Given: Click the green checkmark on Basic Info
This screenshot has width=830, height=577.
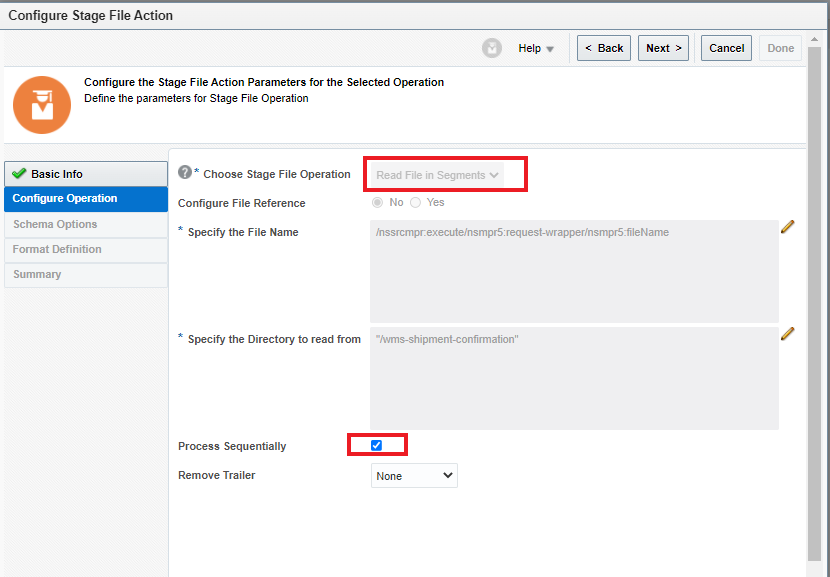Looking at the screenshot, I should click(19, 174).
